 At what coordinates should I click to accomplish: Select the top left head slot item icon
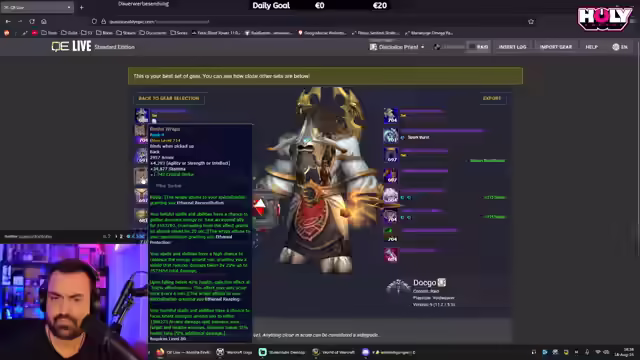pyautogui.click(x=142, y=116)
